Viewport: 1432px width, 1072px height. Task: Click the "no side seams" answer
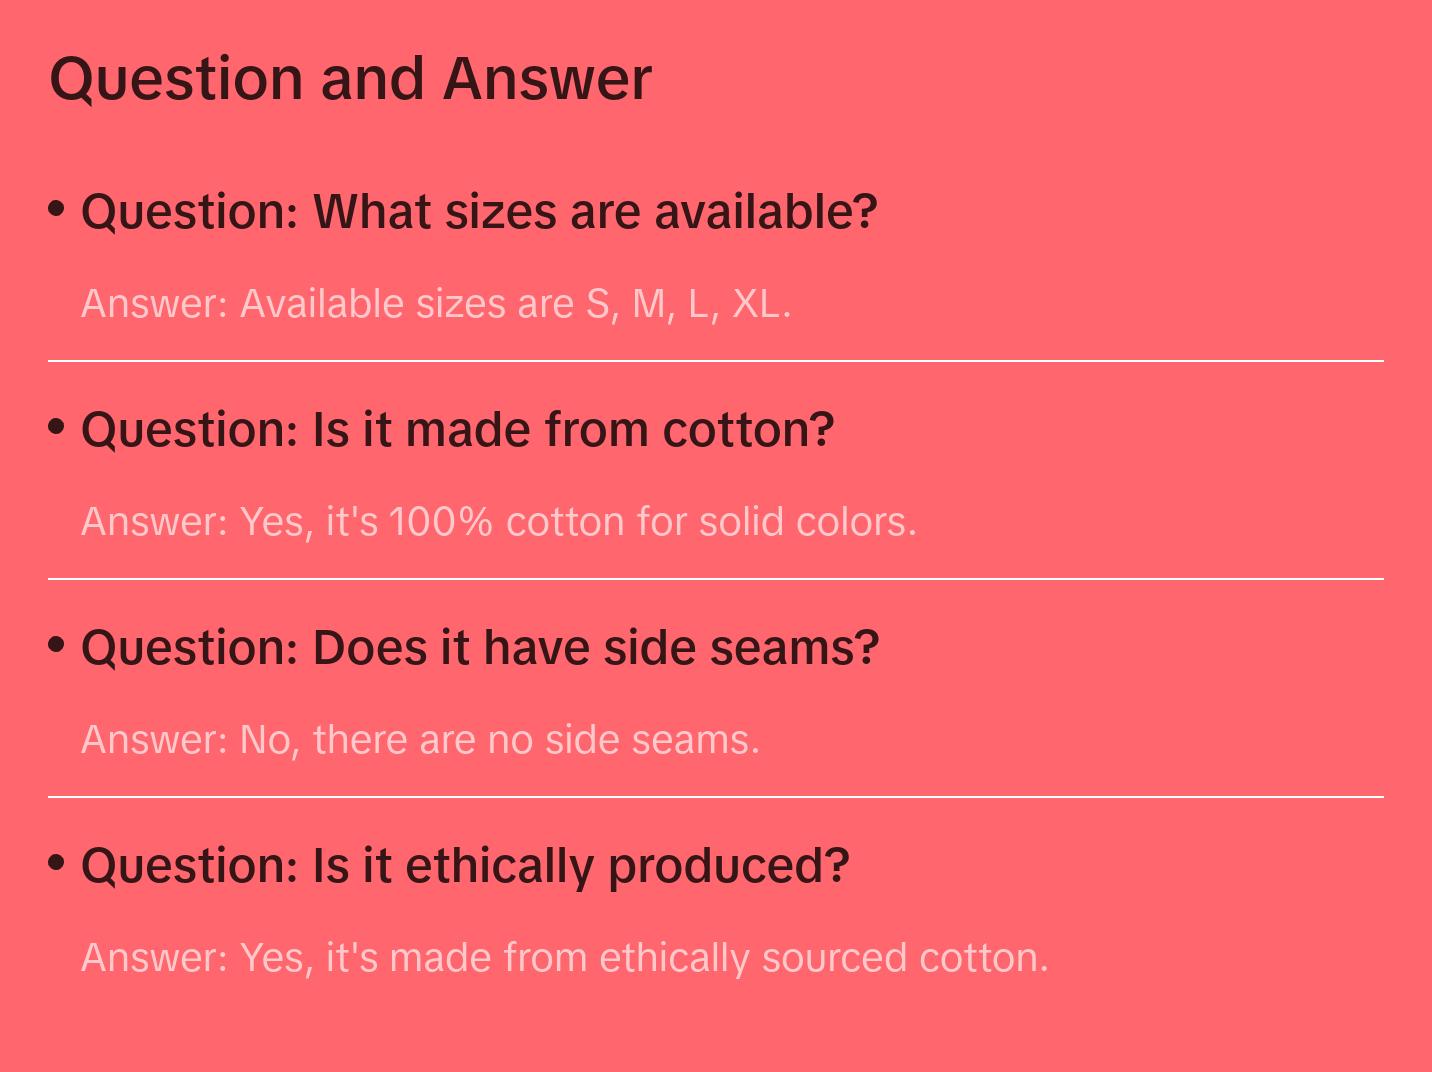click(420, 740)
